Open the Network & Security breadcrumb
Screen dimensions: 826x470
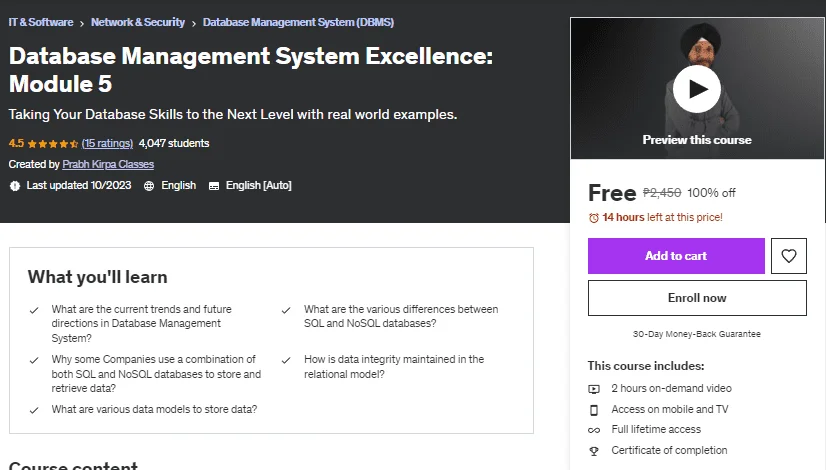[138, 22]
